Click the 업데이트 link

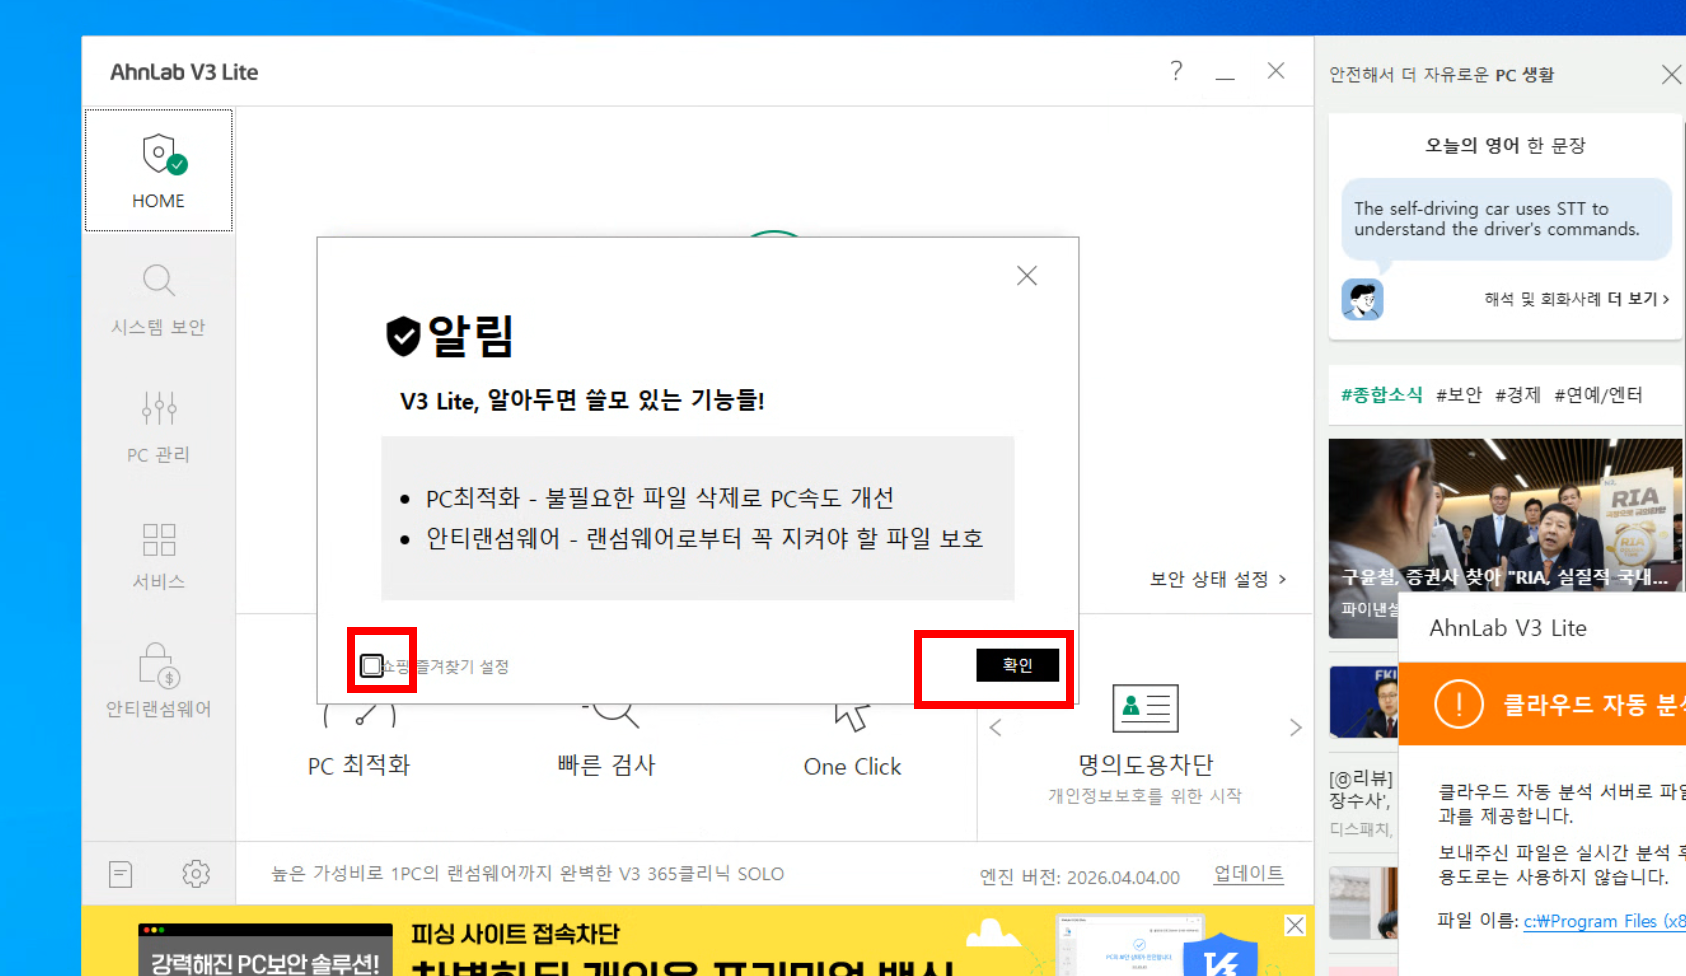tap(1249, 873)
